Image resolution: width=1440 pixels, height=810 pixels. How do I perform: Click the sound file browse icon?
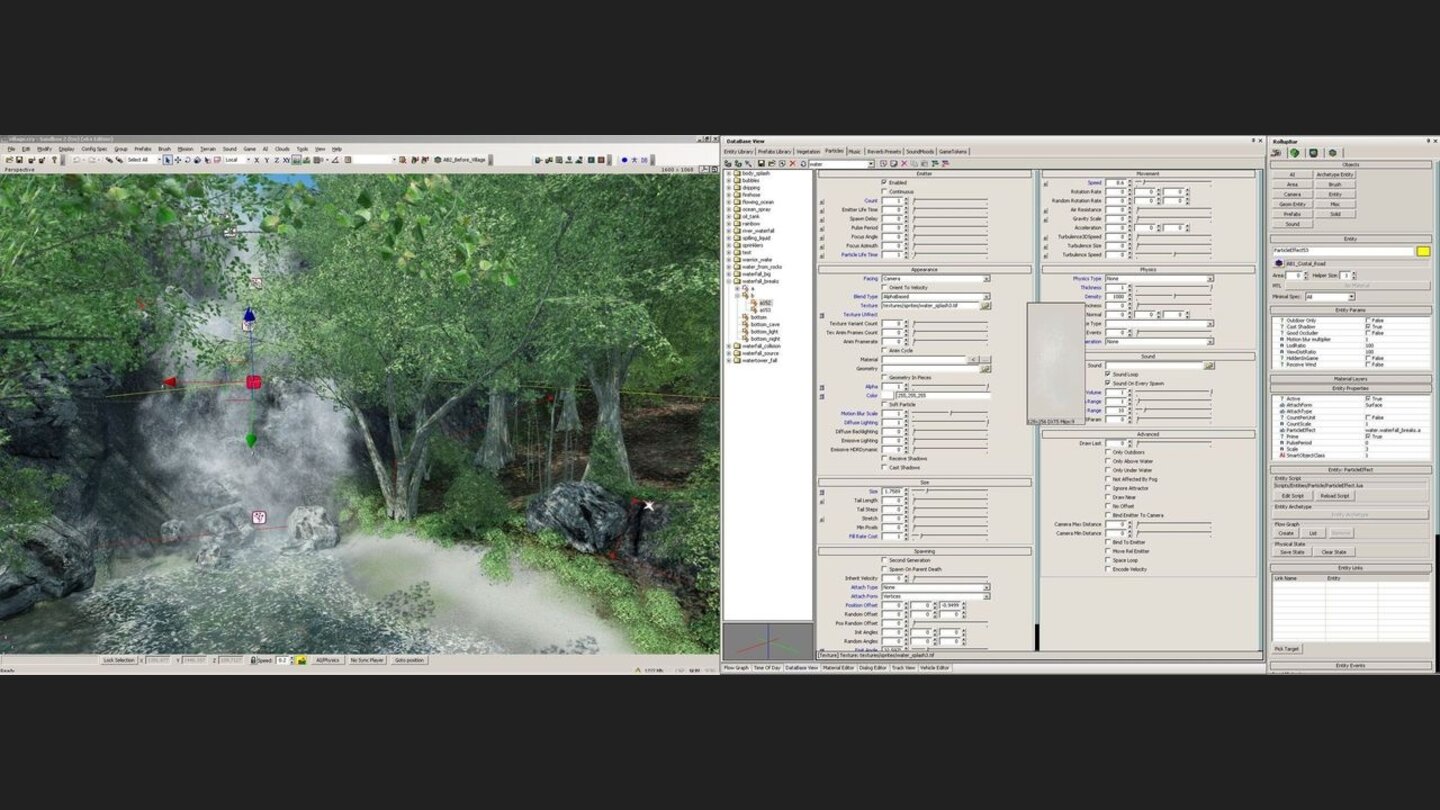pyautogui.click(x=1208, y=366)
